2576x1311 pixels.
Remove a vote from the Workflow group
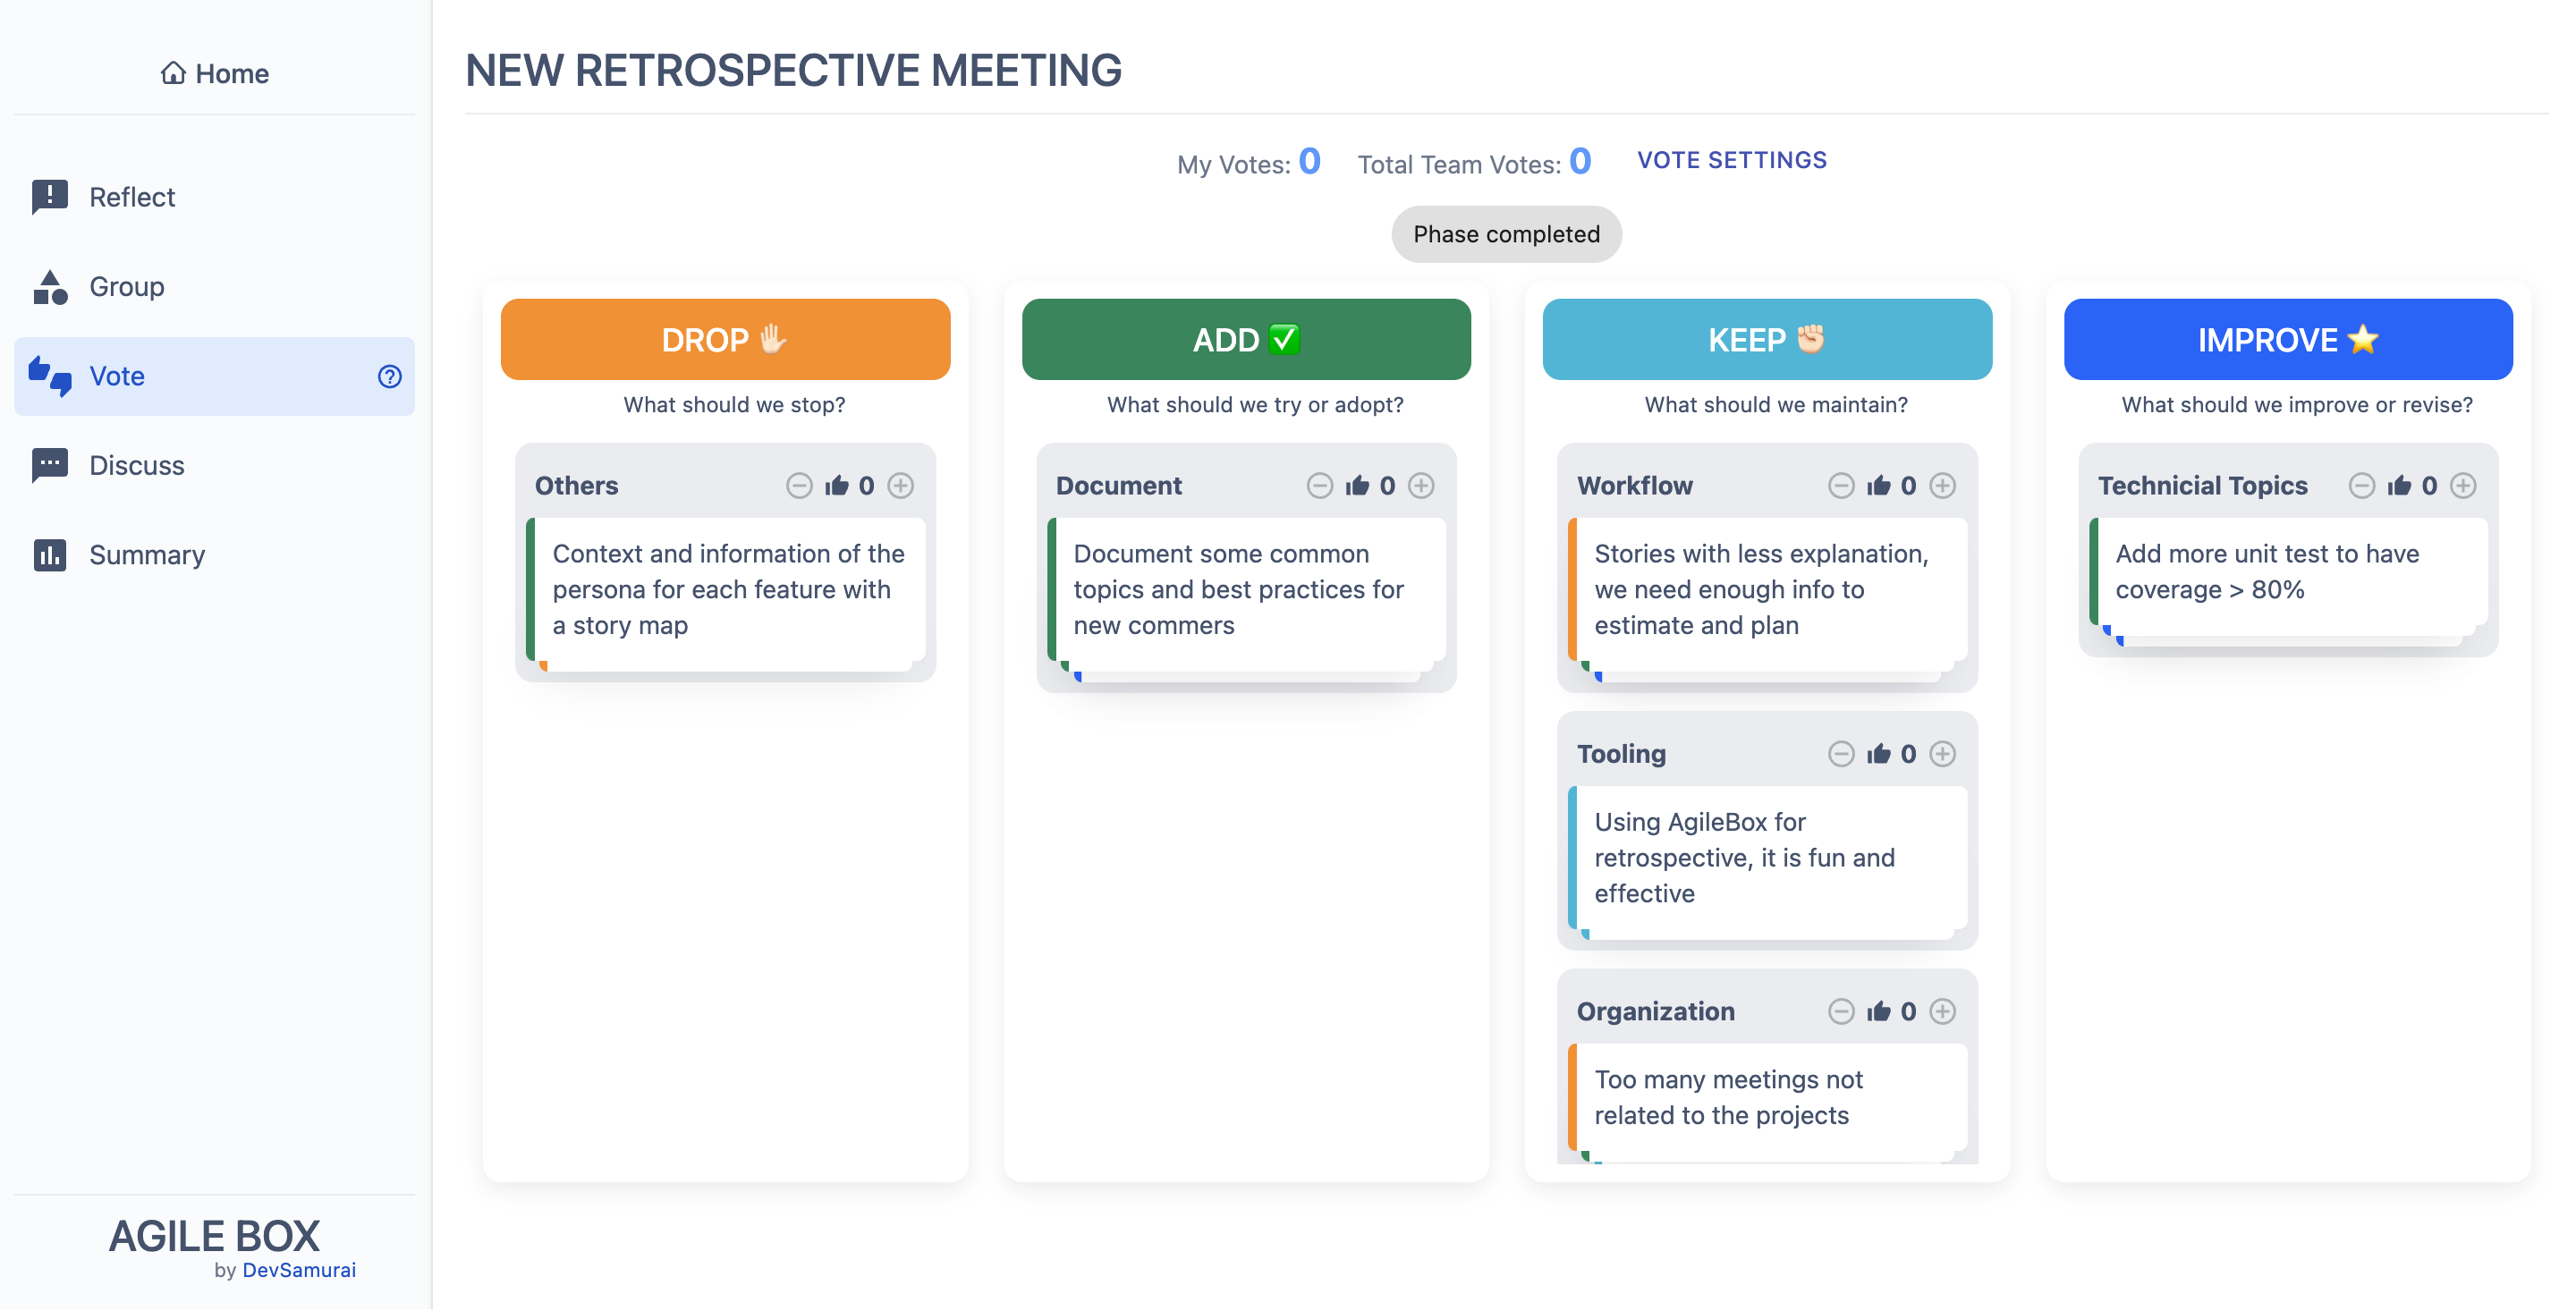point(1840,486)
